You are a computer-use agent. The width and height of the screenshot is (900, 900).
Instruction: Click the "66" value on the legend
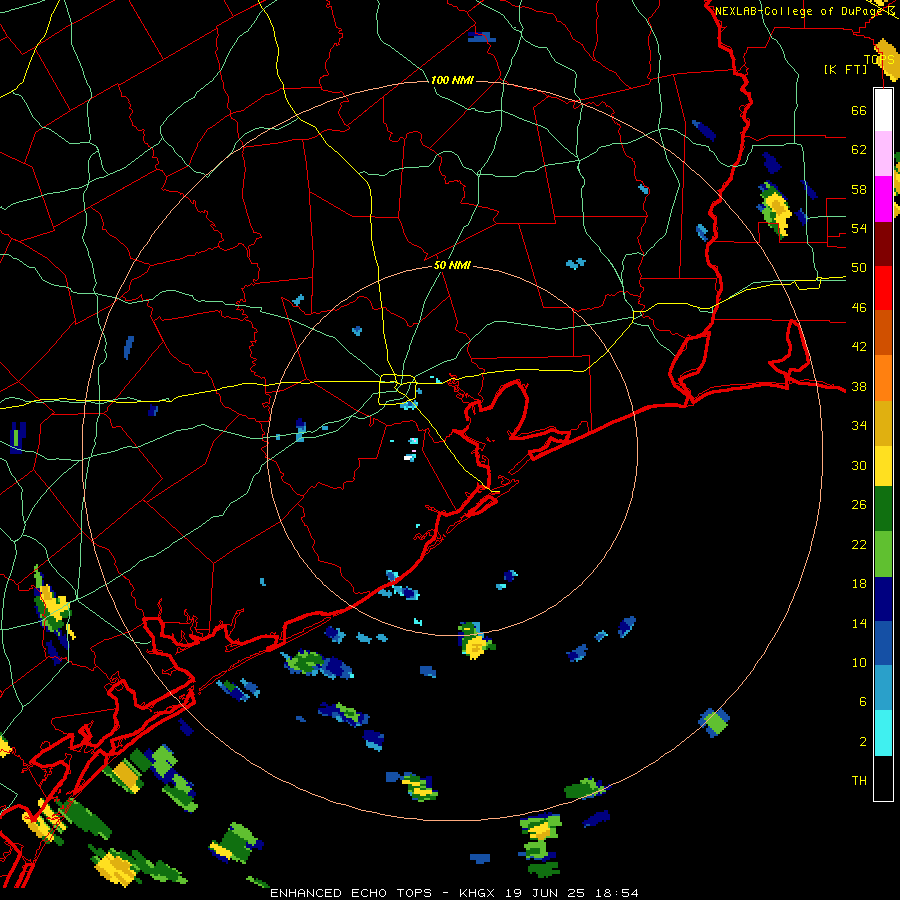click(x=859, y=110)
